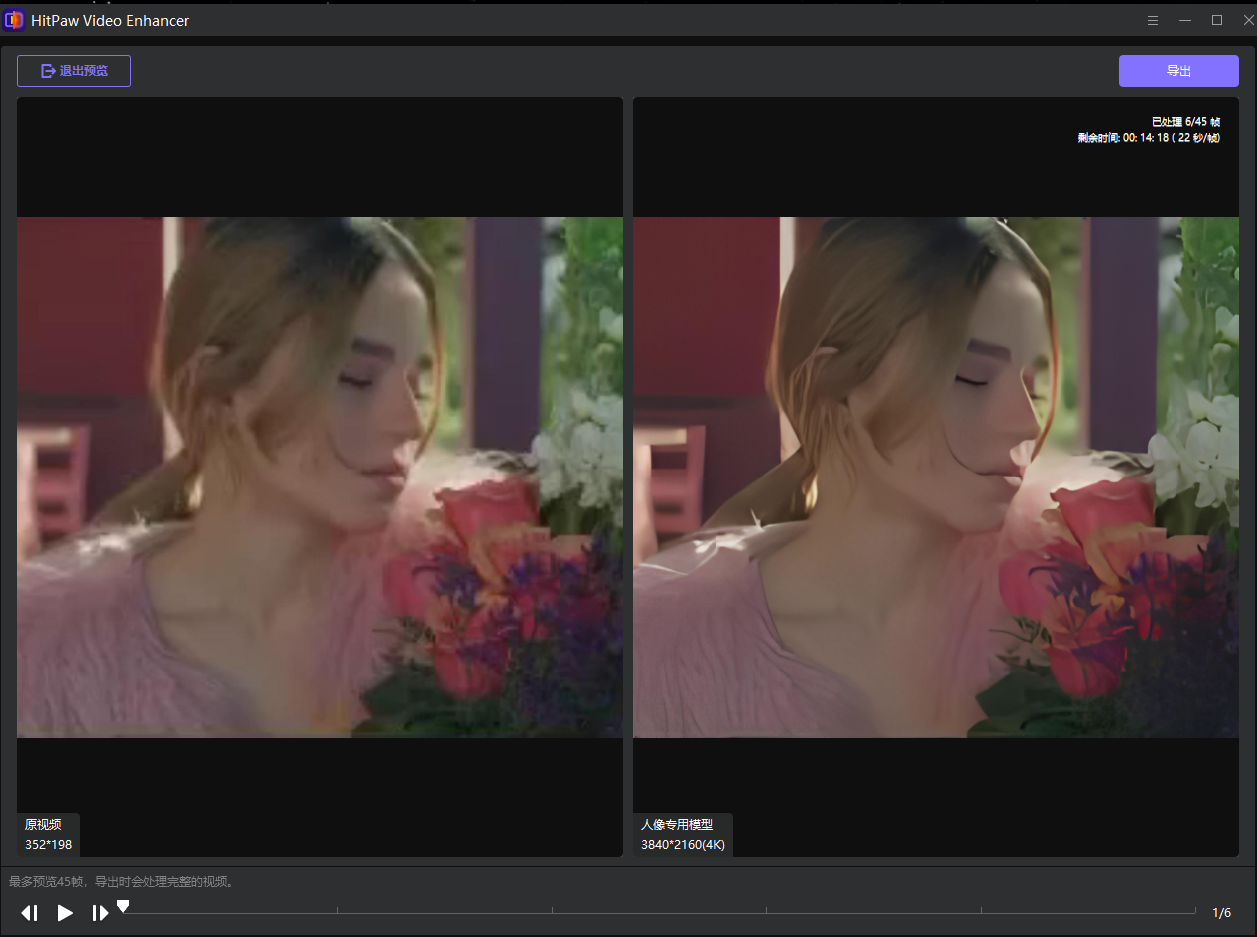The width and height of the screenshot is (1257, 937).
Task: Click the 1/6 frame counter
Action: [x=1221, y=913]
